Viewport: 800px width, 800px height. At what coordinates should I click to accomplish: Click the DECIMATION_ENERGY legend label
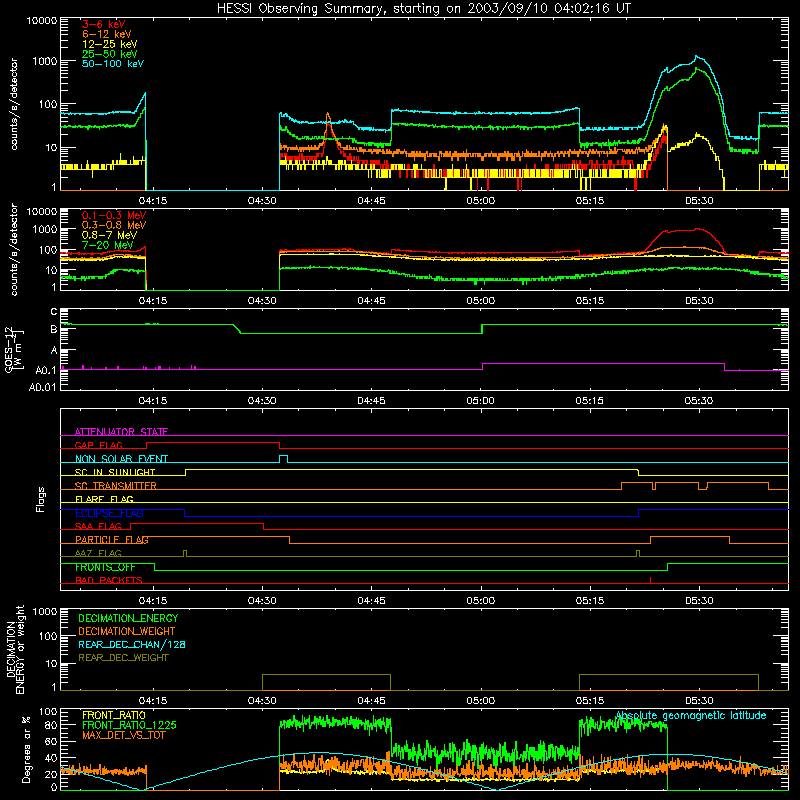click(x=128, y=618)
